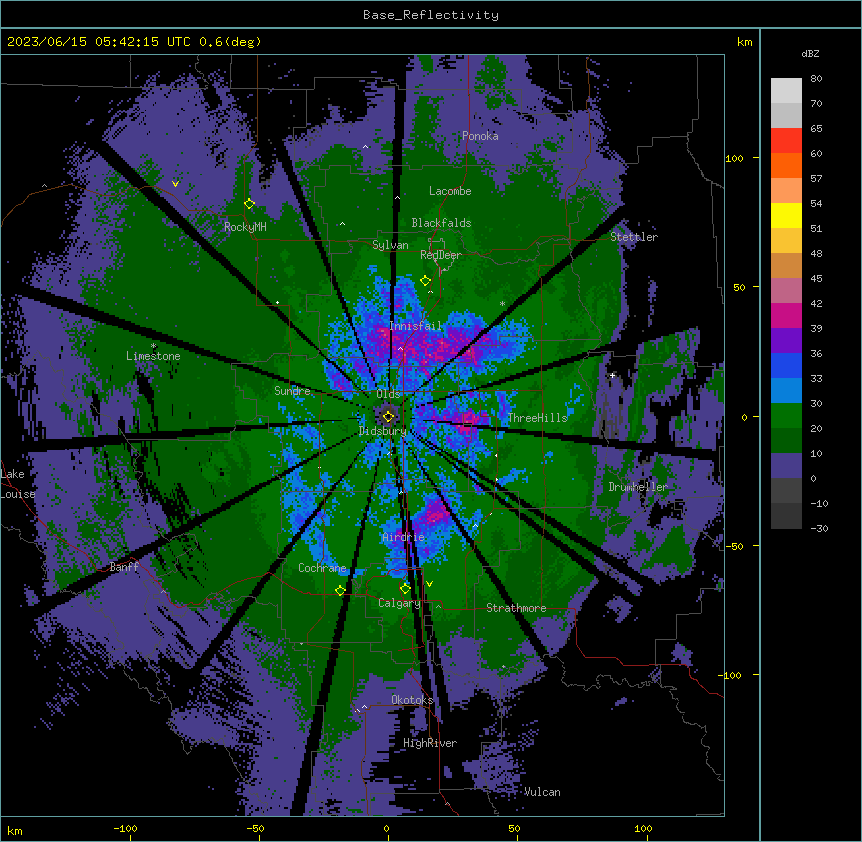Click the -100 tick on the right axis

pos(731,675)
